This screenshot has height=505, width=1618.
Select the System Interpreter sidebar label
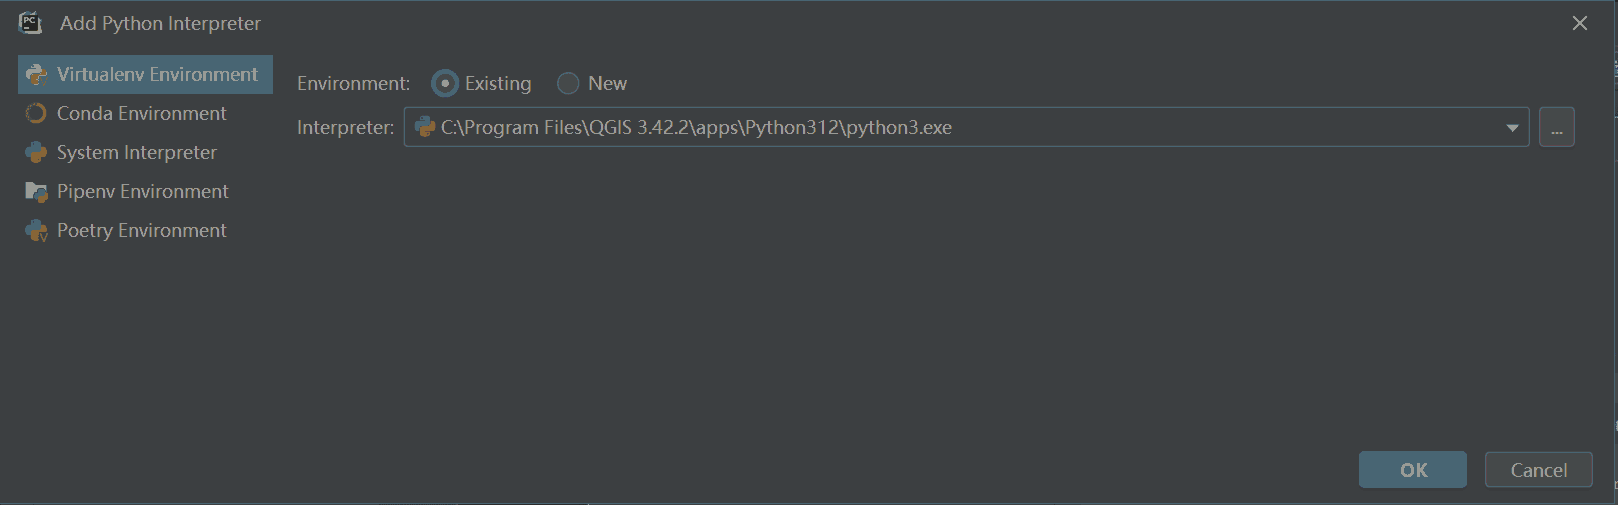tap(137, 152)
